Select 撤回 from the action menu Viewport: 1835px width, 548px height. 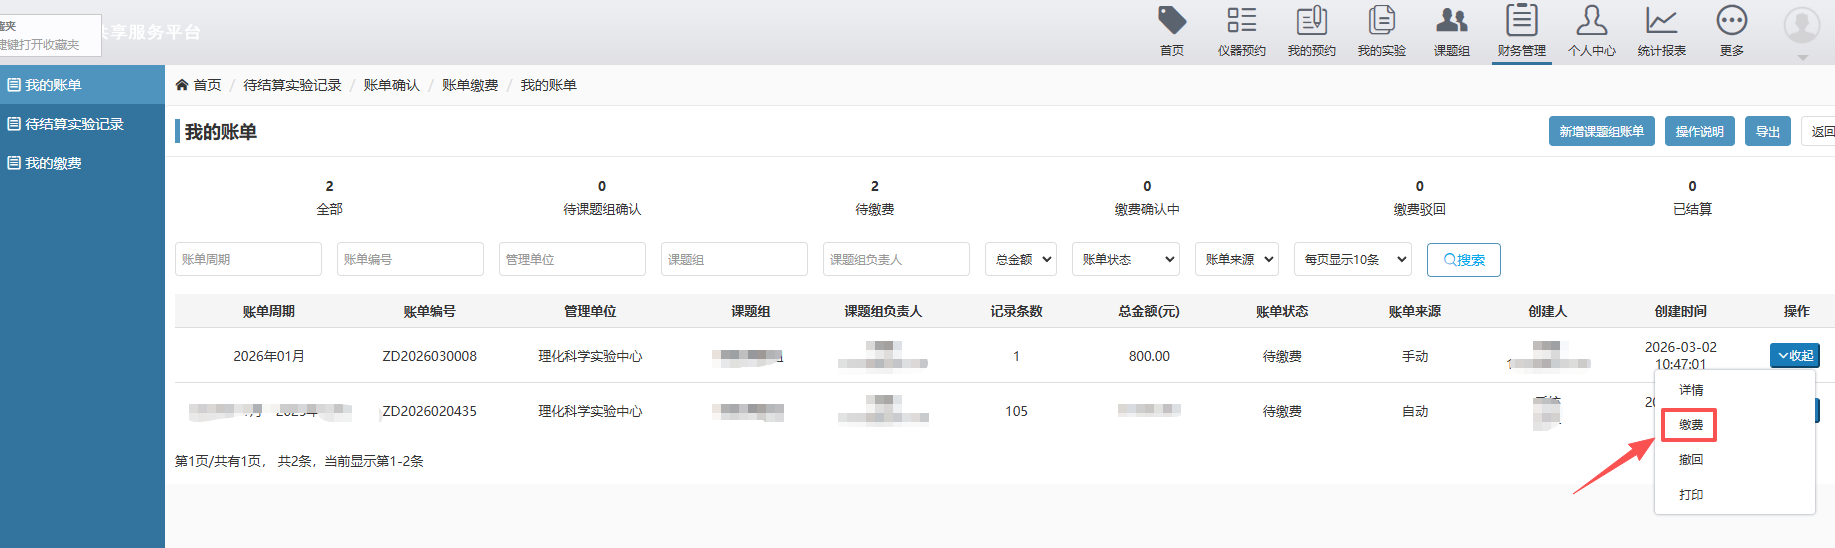pyautogui.click(x=1690, y=460)
